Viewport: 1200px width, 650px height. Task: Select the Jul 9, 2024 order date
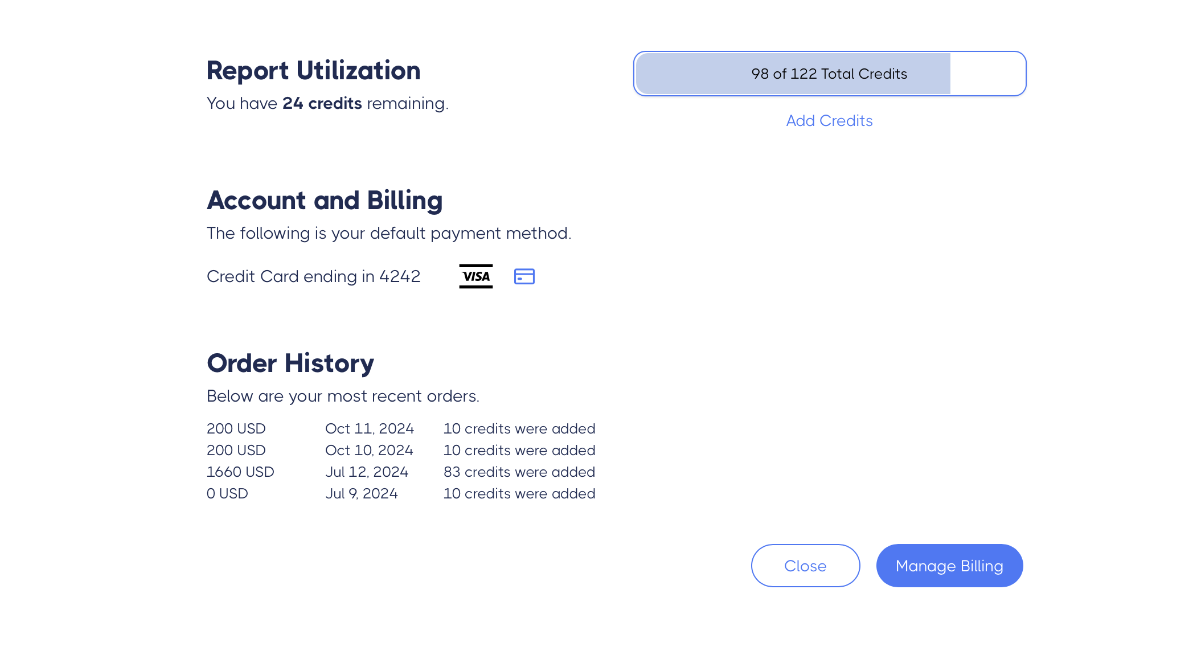click(361, 494)
